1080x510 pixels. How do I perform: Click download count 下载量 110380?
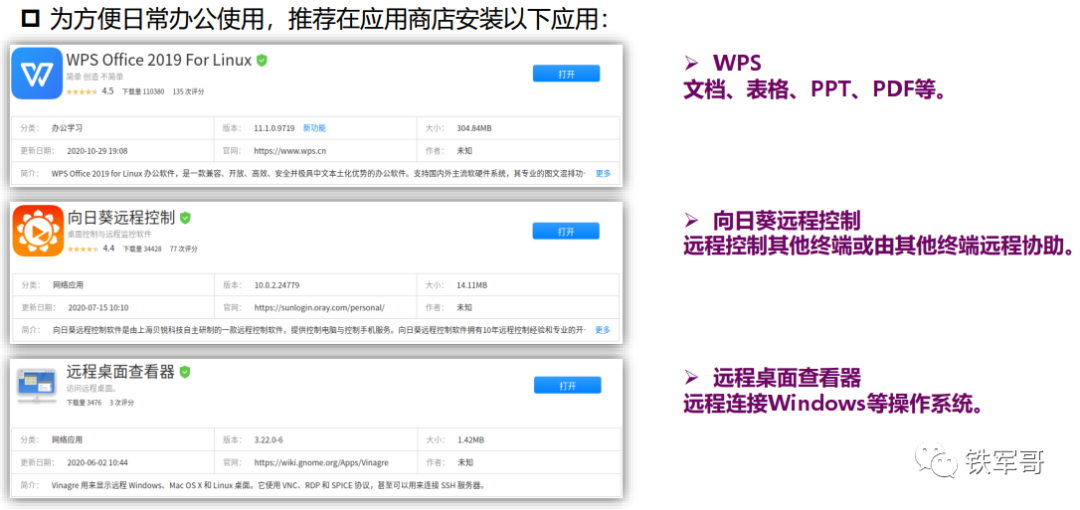tap(143, 91)
